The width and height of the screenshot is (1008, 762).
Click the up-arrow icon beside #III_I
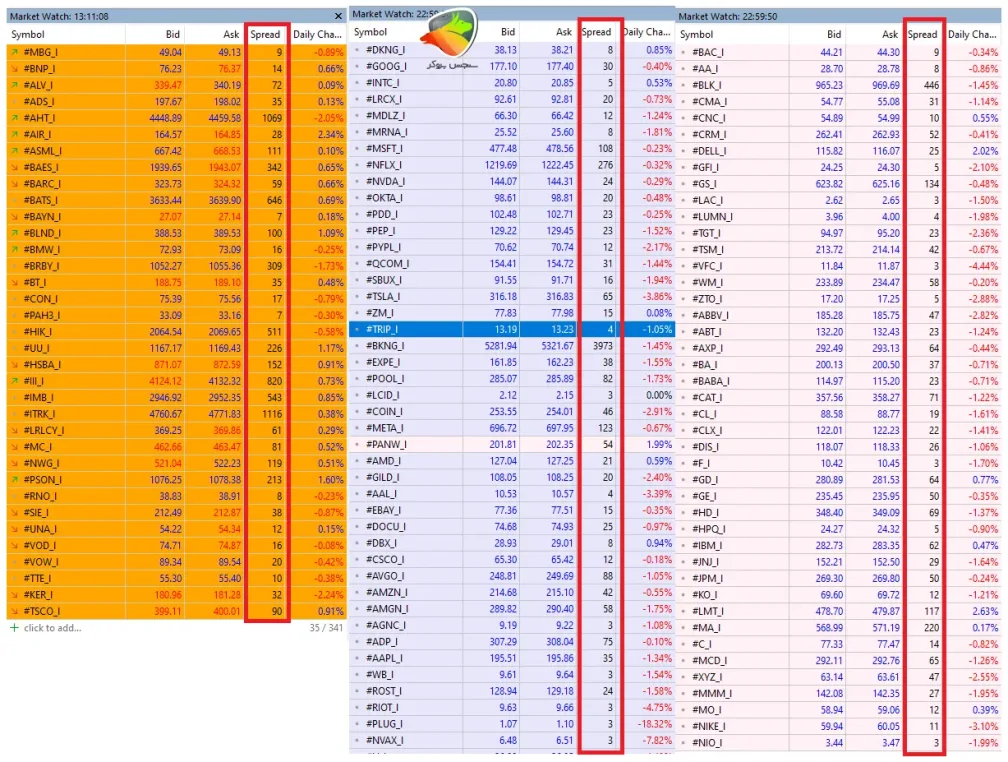[x=14, y=381]
